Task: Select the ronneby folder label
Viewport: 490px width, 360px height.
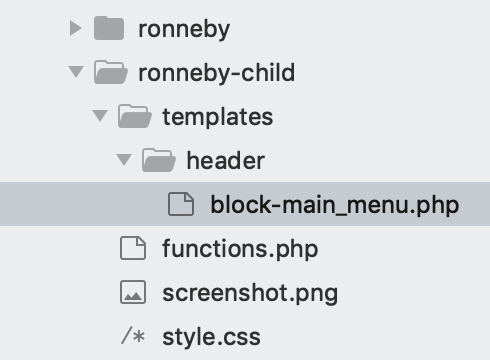Action: tap(184, 29)
